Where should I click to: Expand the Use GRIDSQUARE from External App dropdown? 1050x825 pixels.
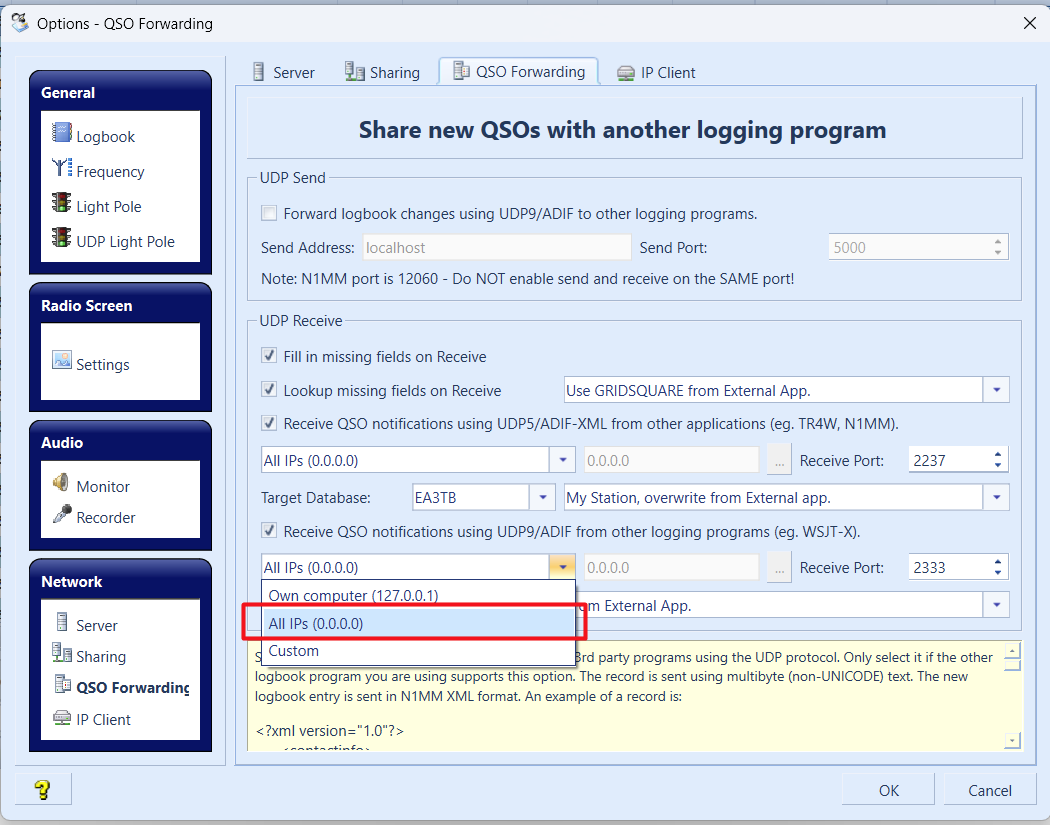996,390
